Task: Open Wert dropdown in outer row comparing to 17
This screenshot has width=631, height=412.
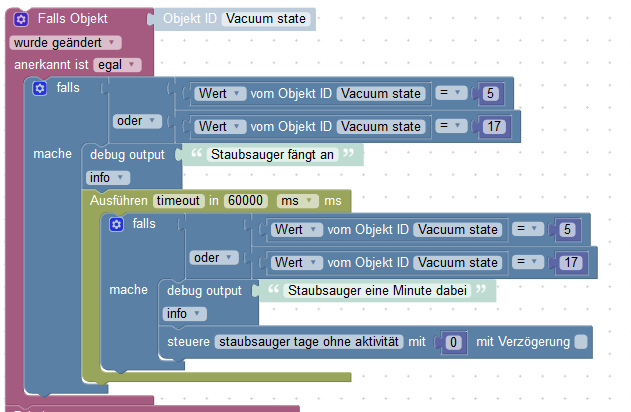Action: click(220, 126)
